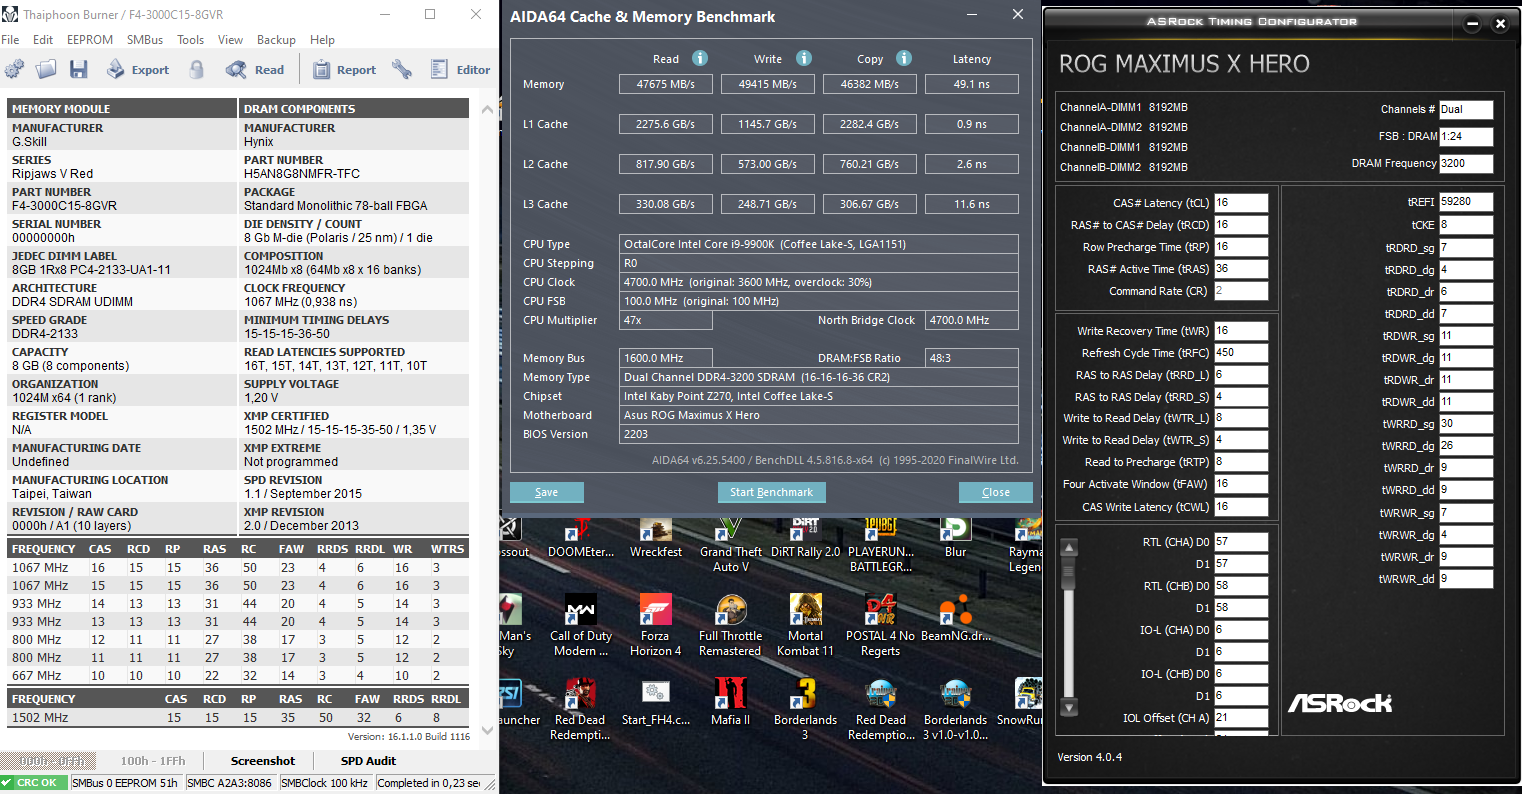
Task: Select the DiRT Rally 2.0 desktop icon
Action: [805, 538]
